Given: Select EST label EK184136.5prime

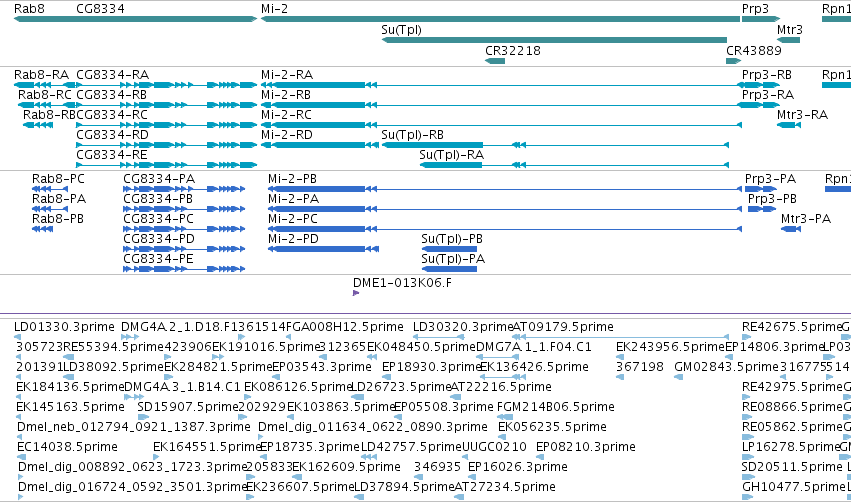Looking at the screenshot, I should click(x=71, y=387).
